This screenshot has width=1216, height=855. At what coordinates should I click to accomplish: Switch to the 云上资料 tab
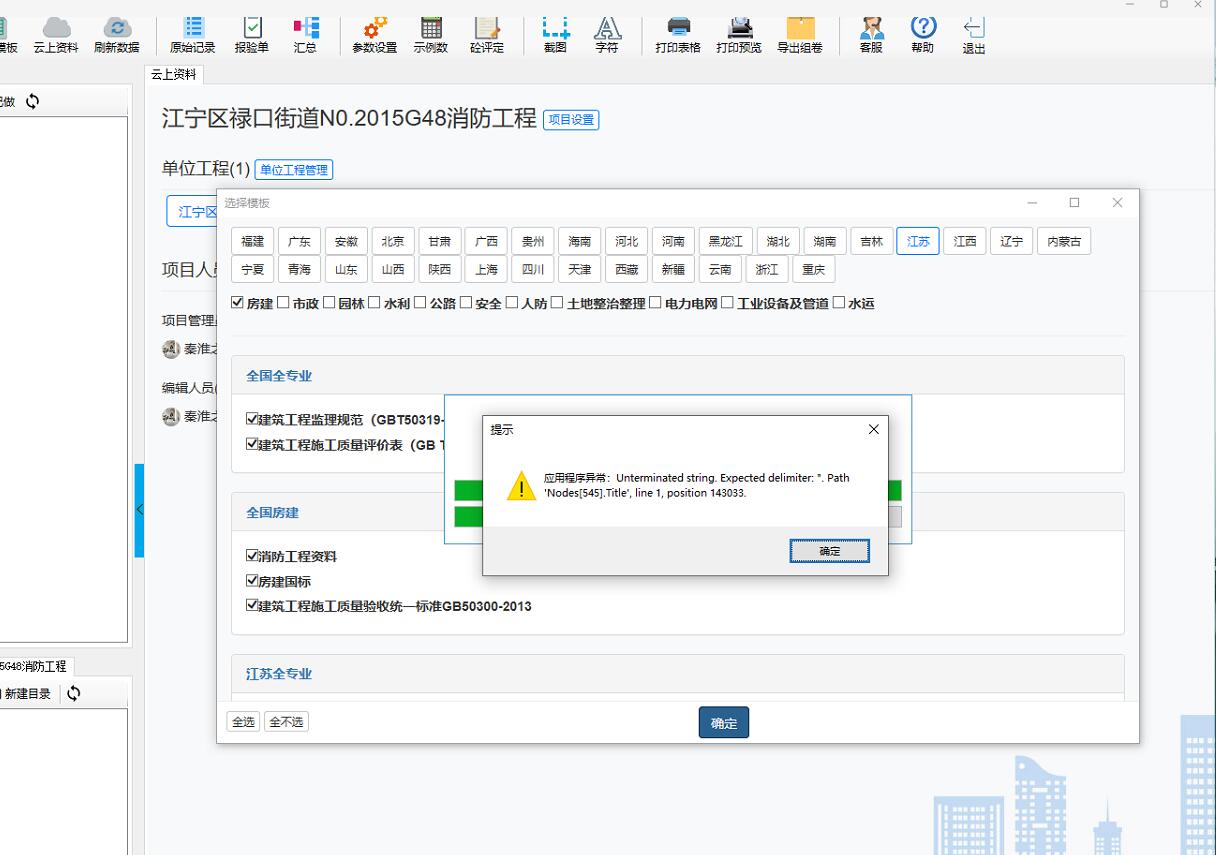click(174, 75)
